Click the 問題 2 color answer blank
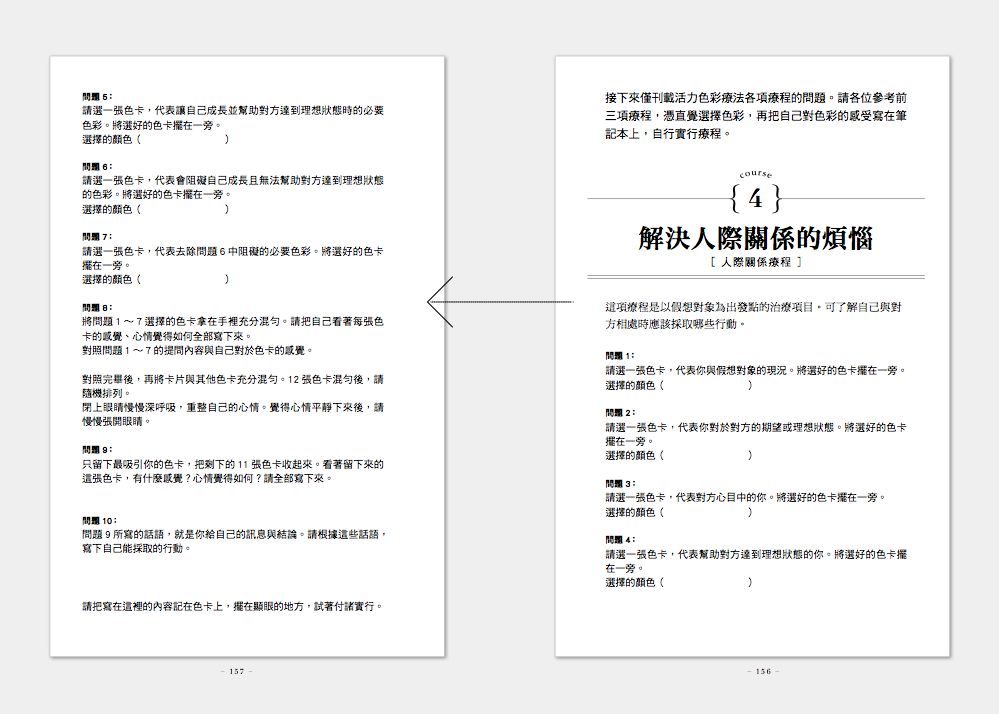Image resolution: width=999 pixels, height=714 pixels. (706, 455)
